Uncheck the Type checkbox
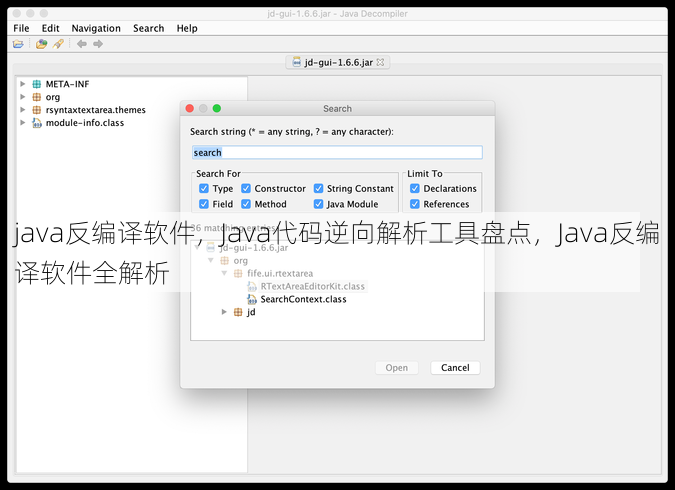 [204, 189]
